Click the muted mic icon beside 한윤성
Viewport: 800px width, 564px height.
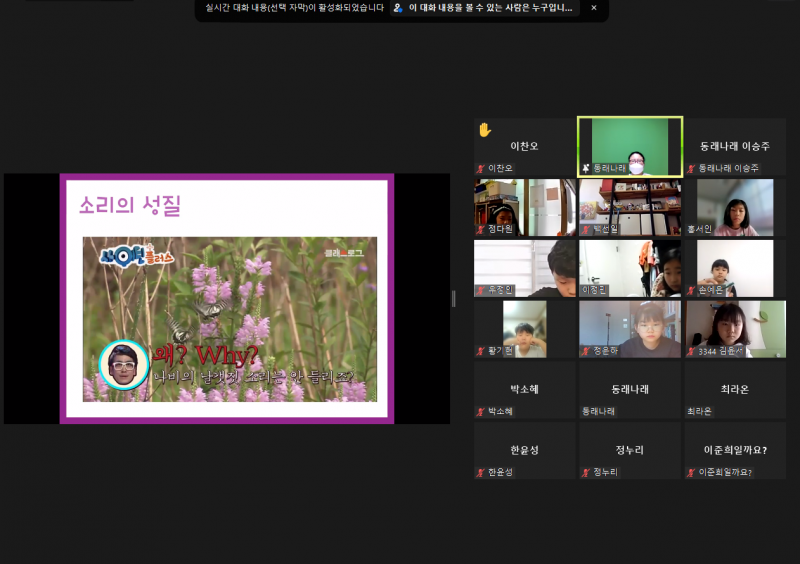coord(480,473)
